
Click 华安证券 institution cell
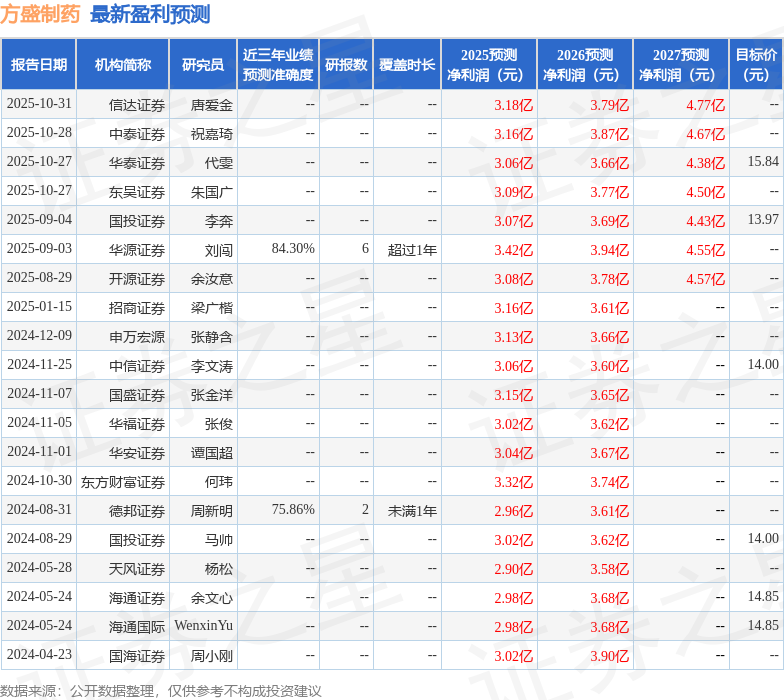tap(137, 453)
